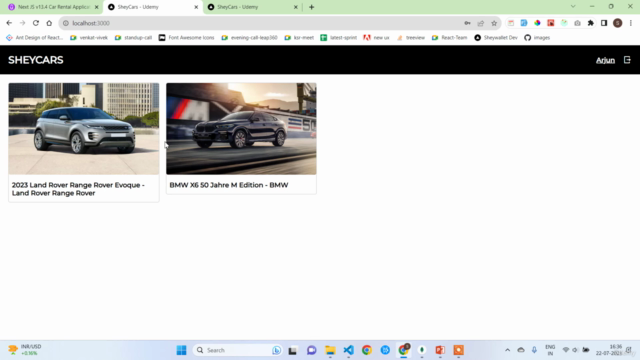The width and height of the screenshot is (640, 360).
Task: Open Ant Design of React bookmark
Action: [35, 38]
